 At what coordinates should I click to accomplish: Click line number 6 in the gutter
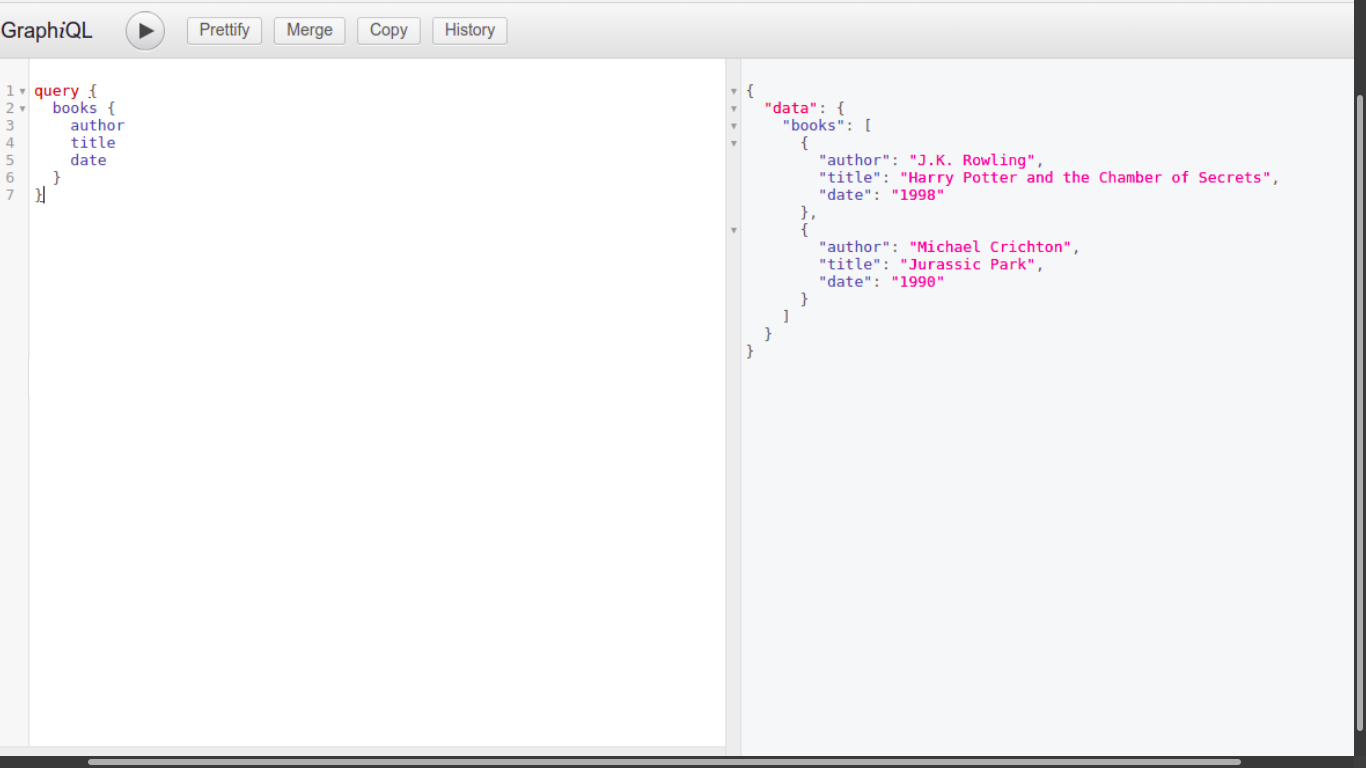pyautogui.click(x=10, y=177)
